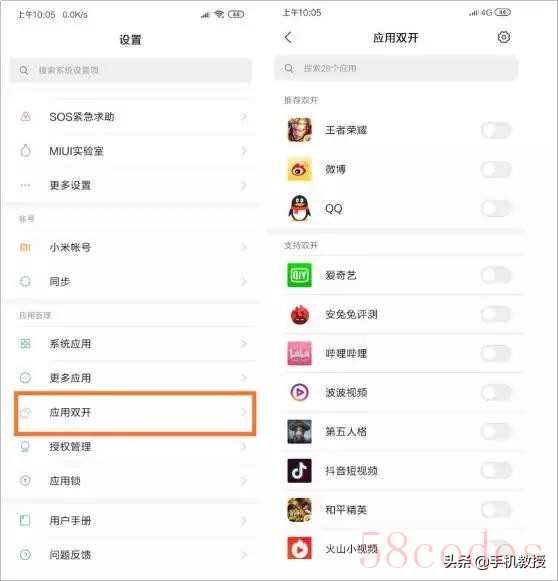Toggle dual app switch for QQ
The height and width of the screenshot is (581, 558).
coord(496,209)
